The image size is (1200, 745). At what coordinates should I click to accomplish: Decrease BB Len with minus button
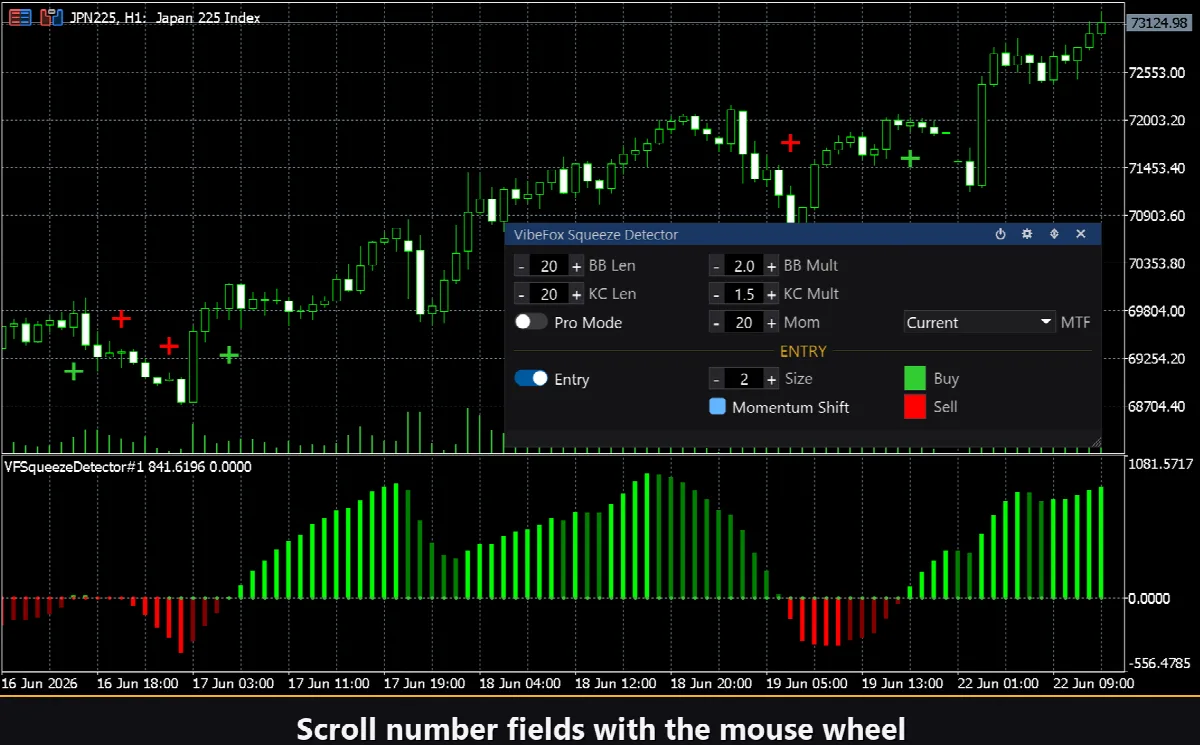(x=521, y=266)
